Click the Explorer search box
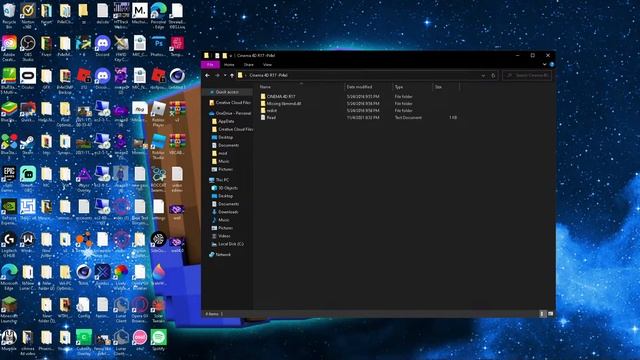 (x=527, y=76)
